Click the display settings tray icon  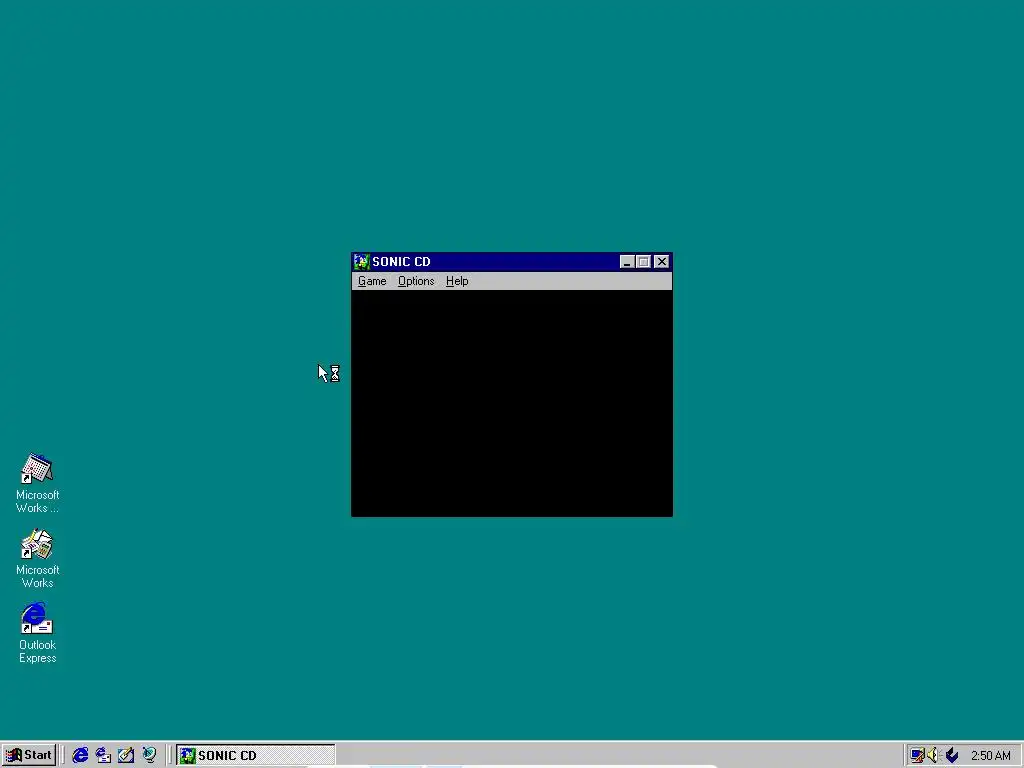point(918,756)
